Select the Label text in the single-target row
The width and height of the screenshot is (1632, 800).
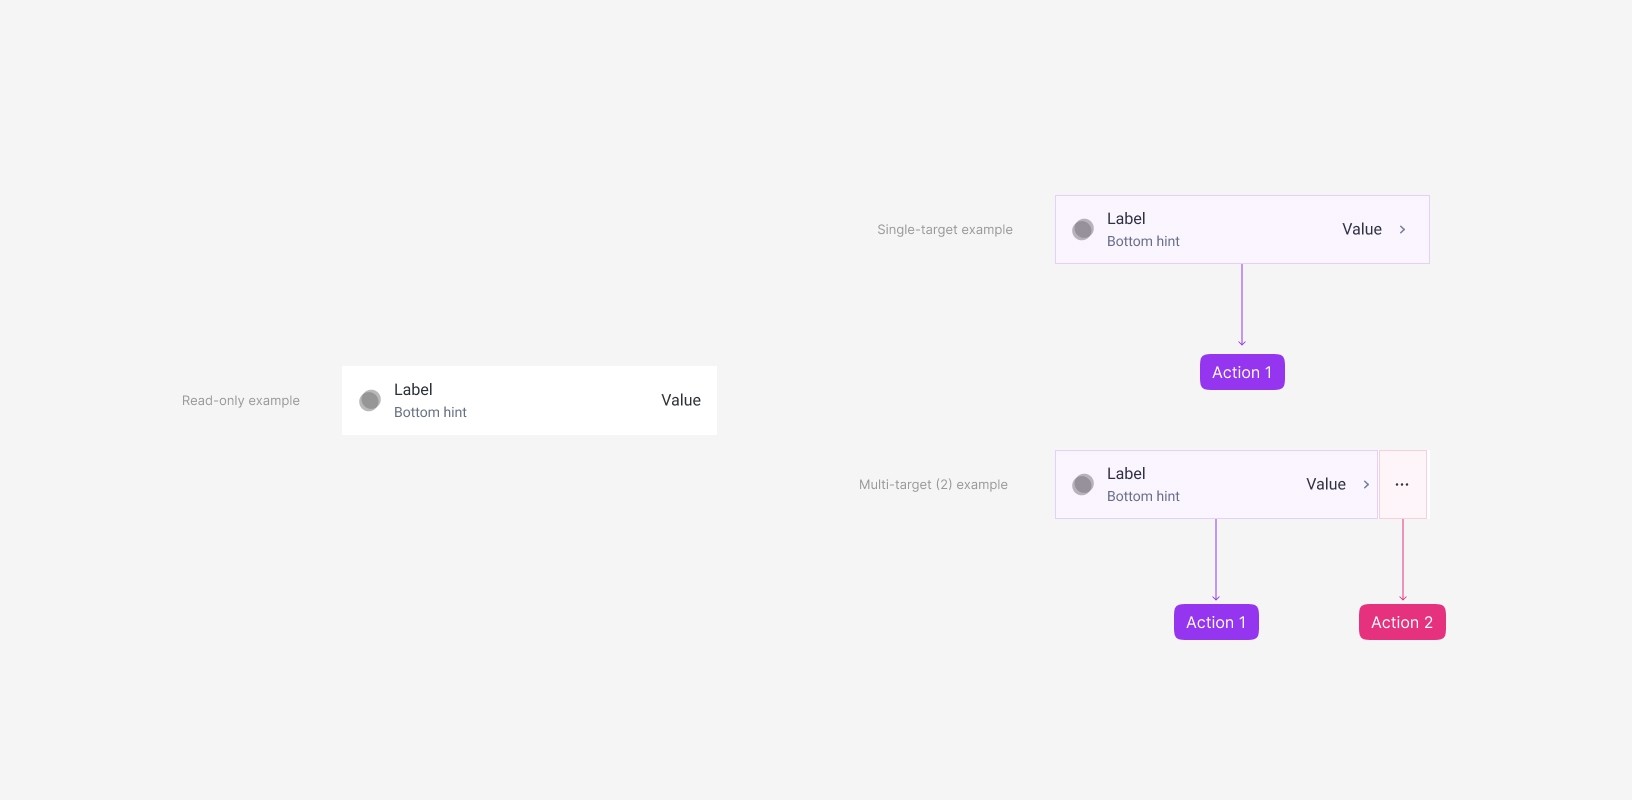coord(1126,218)
